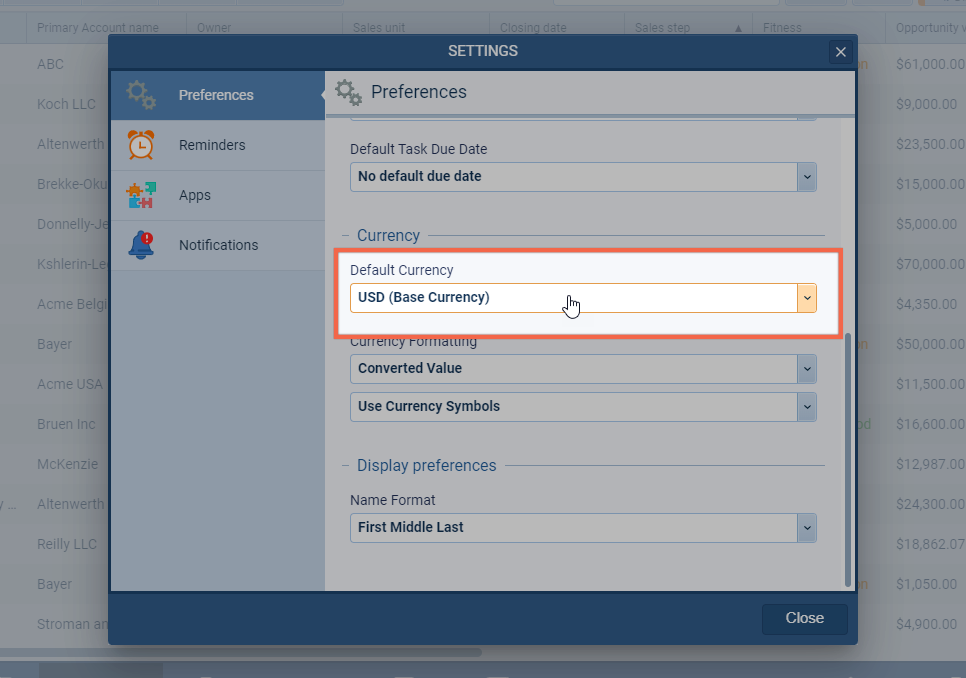Expand the Default Currency dropdown arrow

click(807, 298)
